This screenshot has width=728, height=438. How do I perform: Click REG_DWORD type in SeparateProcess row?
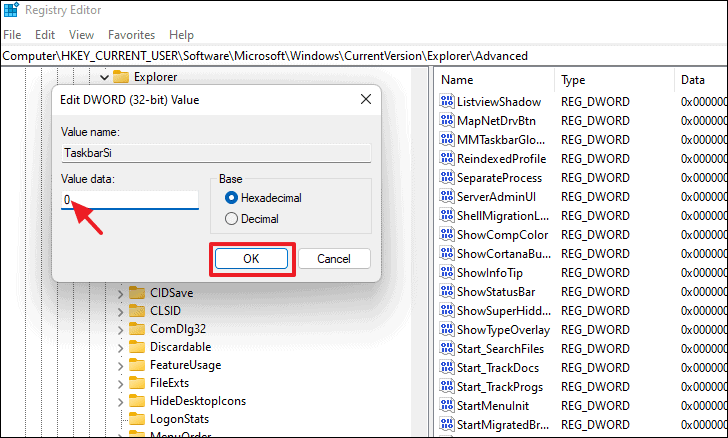[x=595, y=177]
